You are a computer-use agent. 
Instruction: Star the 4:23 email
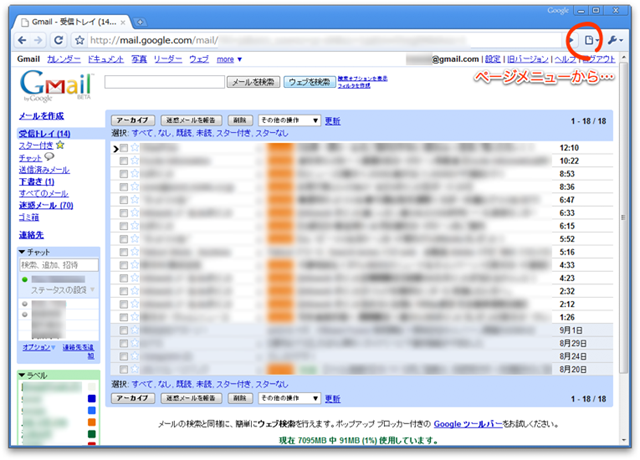click(x=135, y=278)
